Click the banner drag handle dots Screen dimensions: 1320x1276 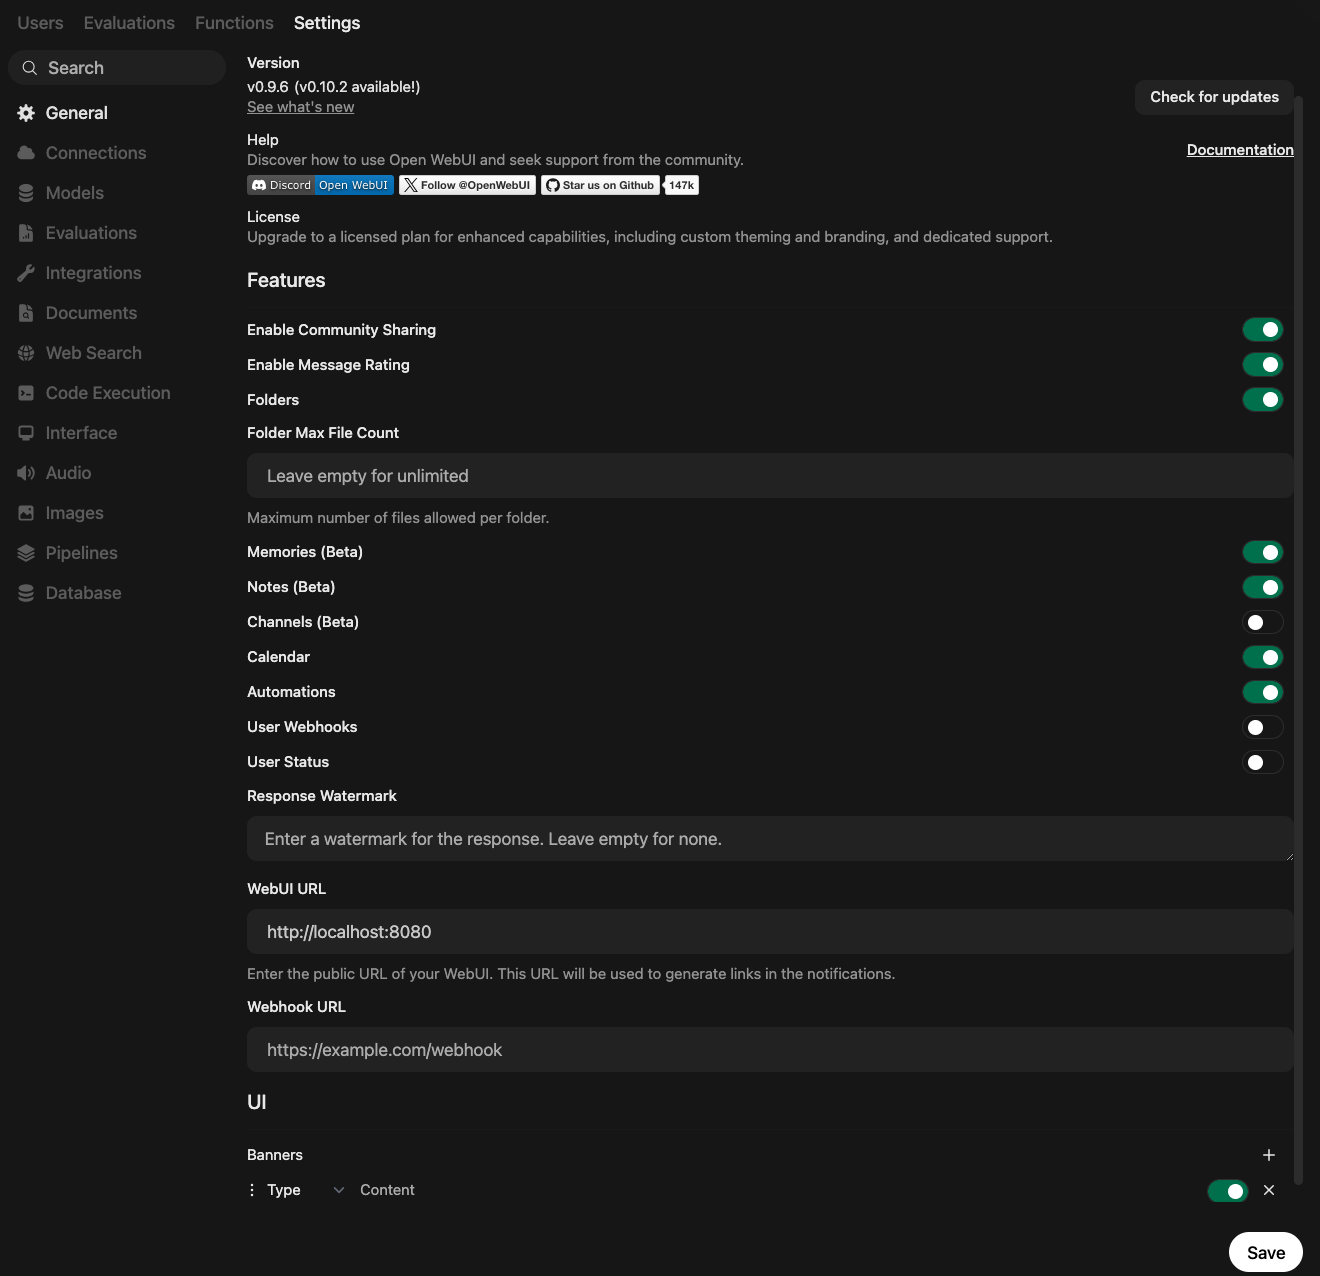pyautogui.click(x=252, y=1190)
